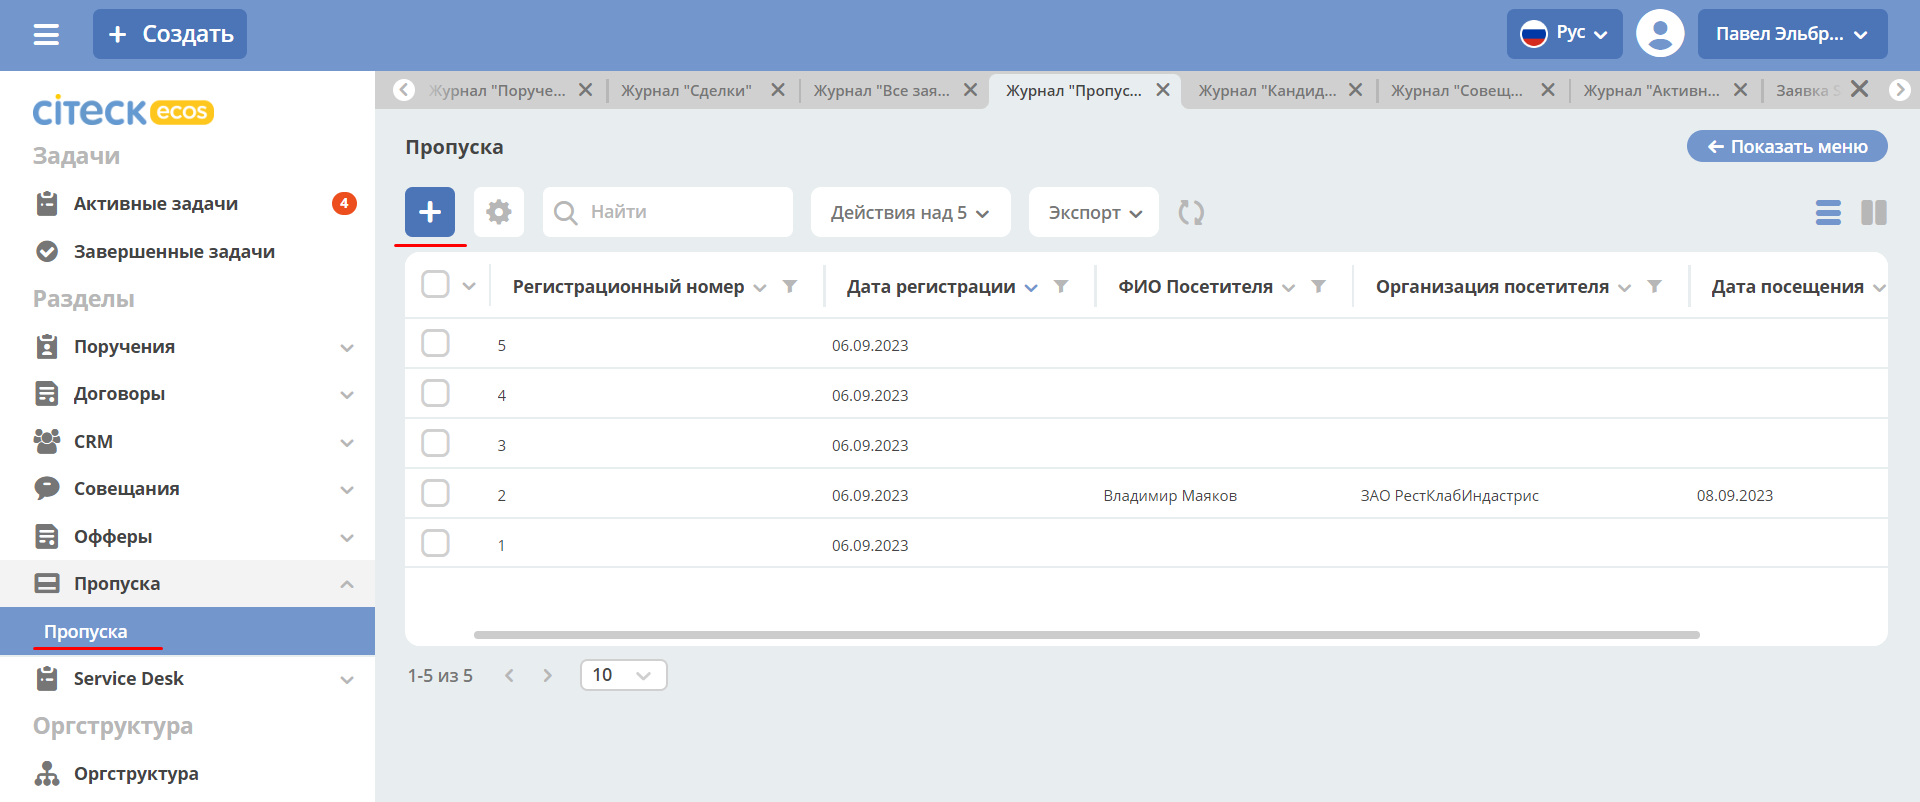The width and height of the screenshot is (1920, 802).
Task: Refresh the passes journal
Action: 1191,212
